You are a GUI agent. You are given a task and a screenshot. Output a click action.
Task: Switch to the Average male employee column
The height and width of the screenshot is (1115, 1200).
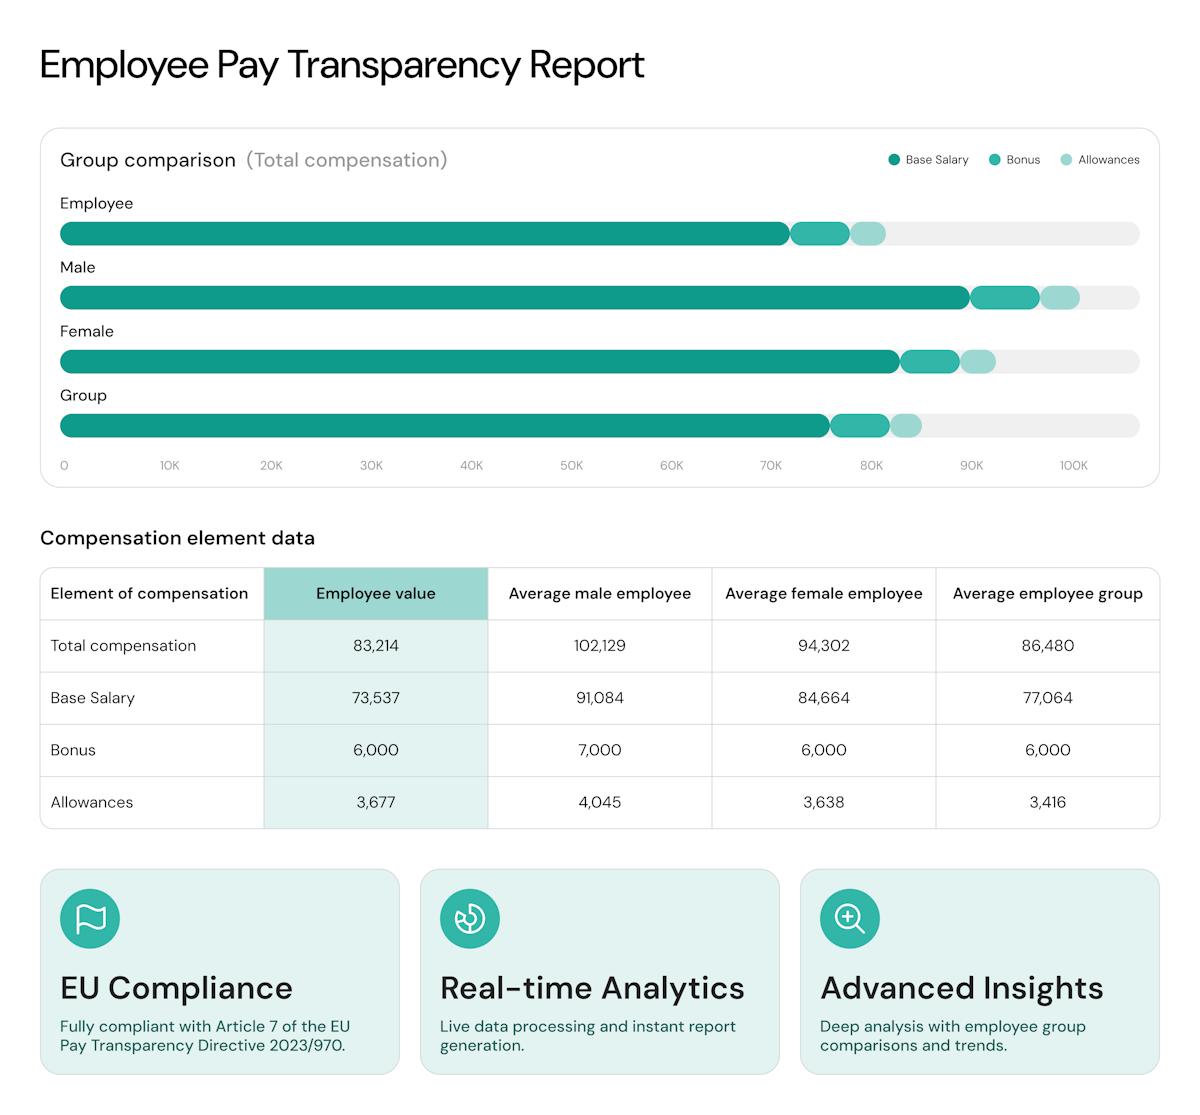598,593
